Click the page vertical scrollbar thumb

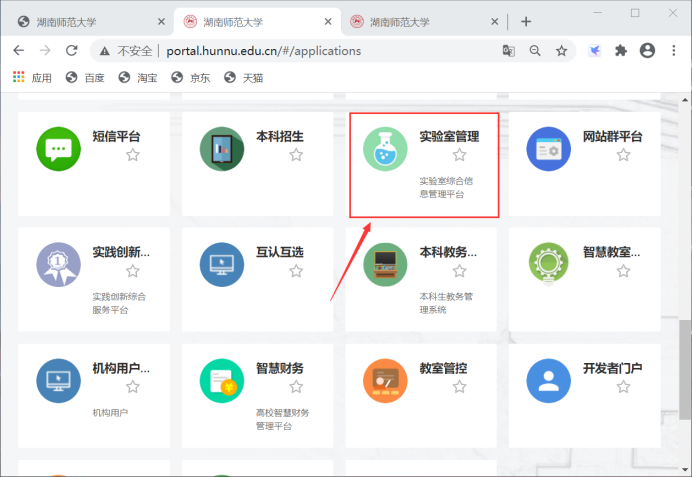click(686, 368)
